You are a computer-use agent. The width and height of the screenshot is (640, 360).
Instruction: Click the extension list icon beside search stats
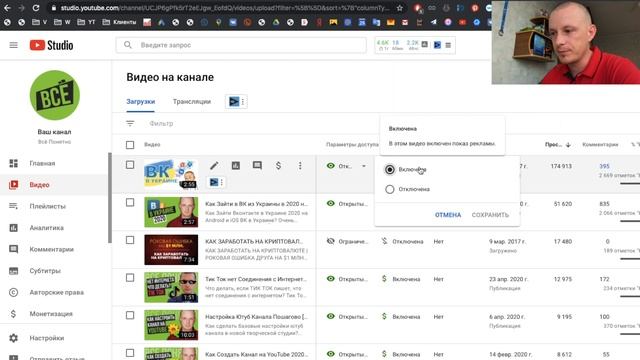click(448, 45)
